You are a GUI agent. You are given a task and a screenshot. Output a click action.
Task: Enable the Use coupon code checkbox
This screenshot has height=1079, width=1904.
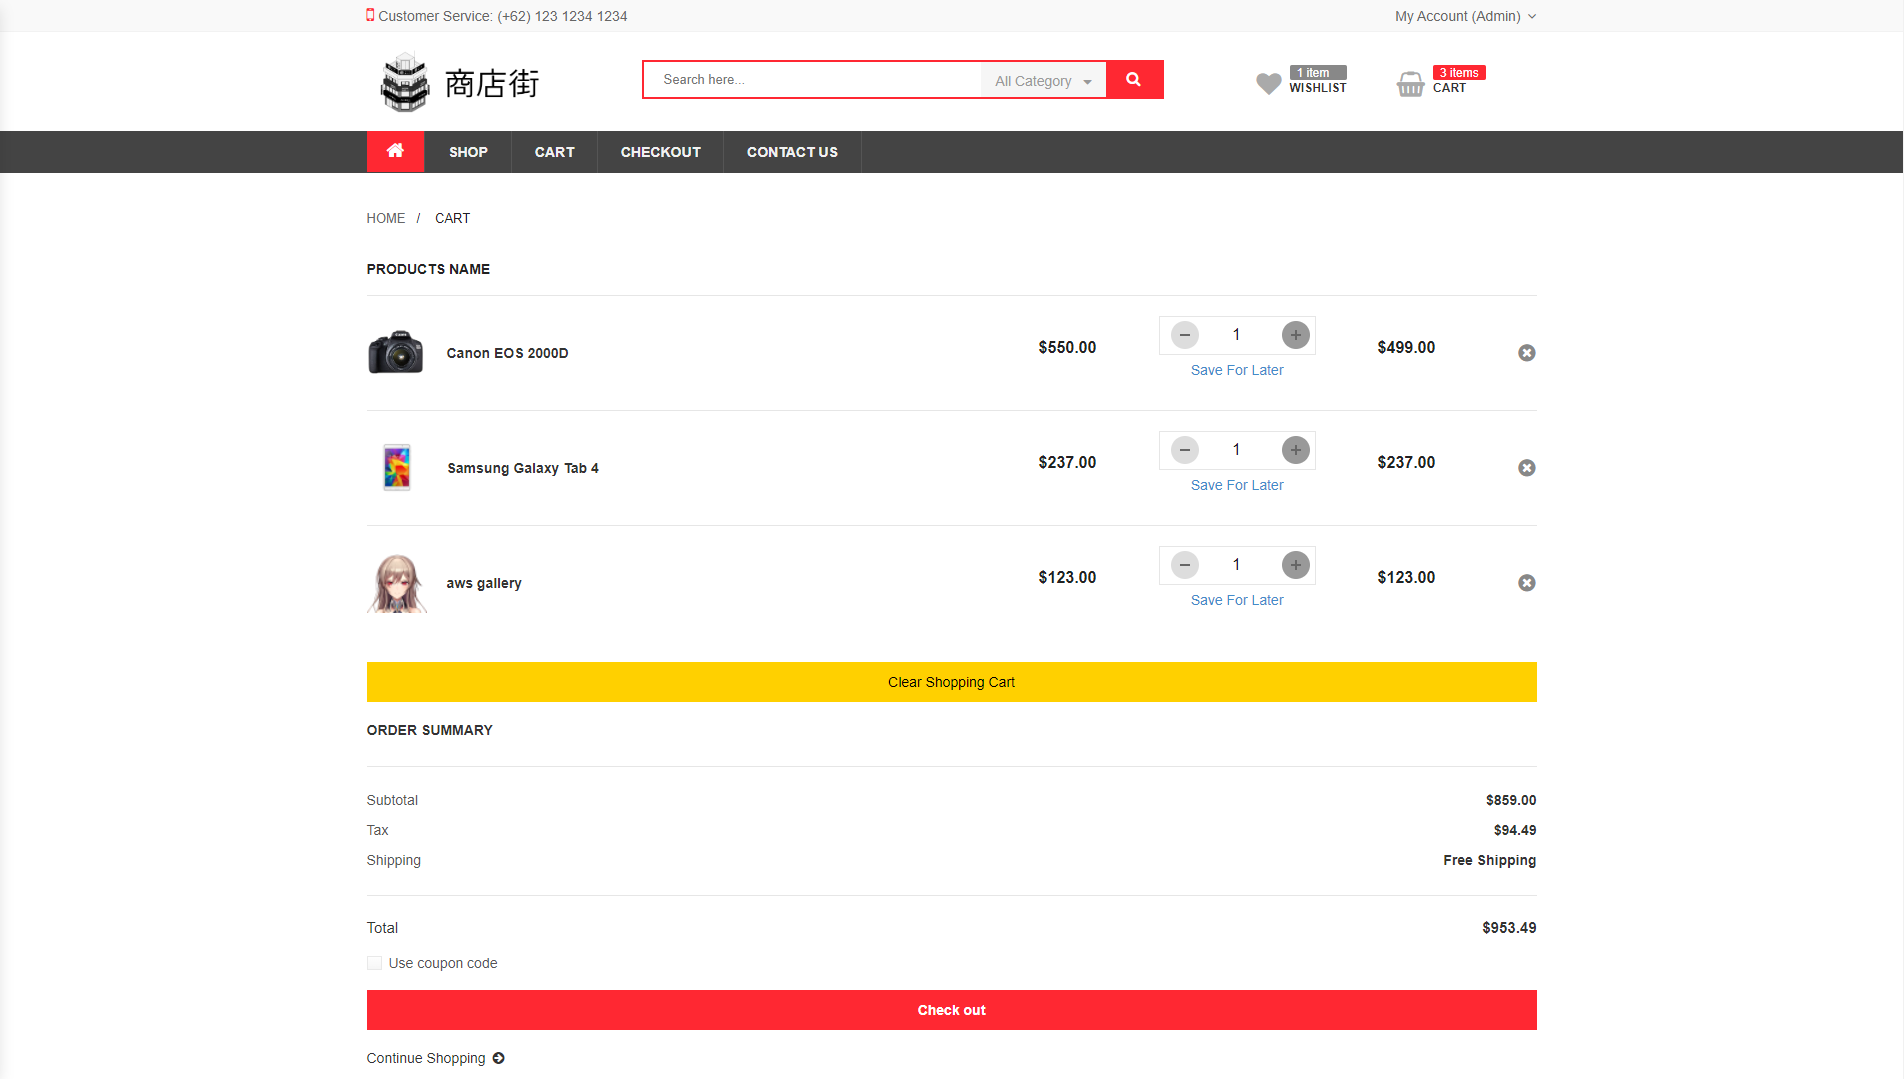[374, 963]
